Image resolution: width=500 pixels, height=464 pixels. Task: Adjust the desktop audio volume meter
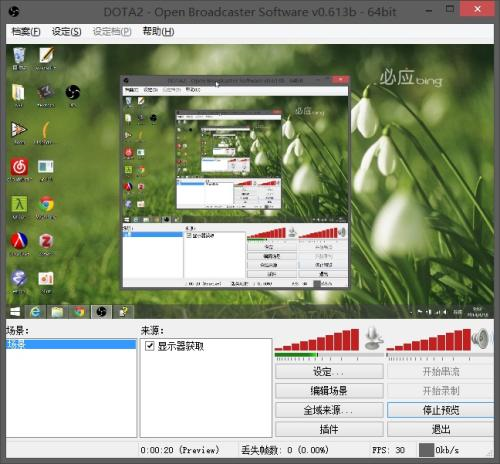(429, 339)
